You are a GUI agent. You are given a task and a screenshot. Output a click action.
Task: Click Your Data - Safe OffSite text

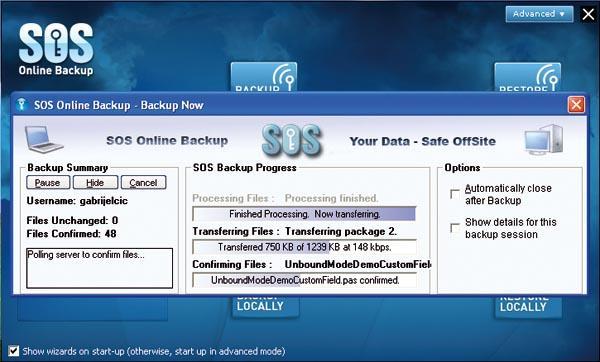click(422, 141)
